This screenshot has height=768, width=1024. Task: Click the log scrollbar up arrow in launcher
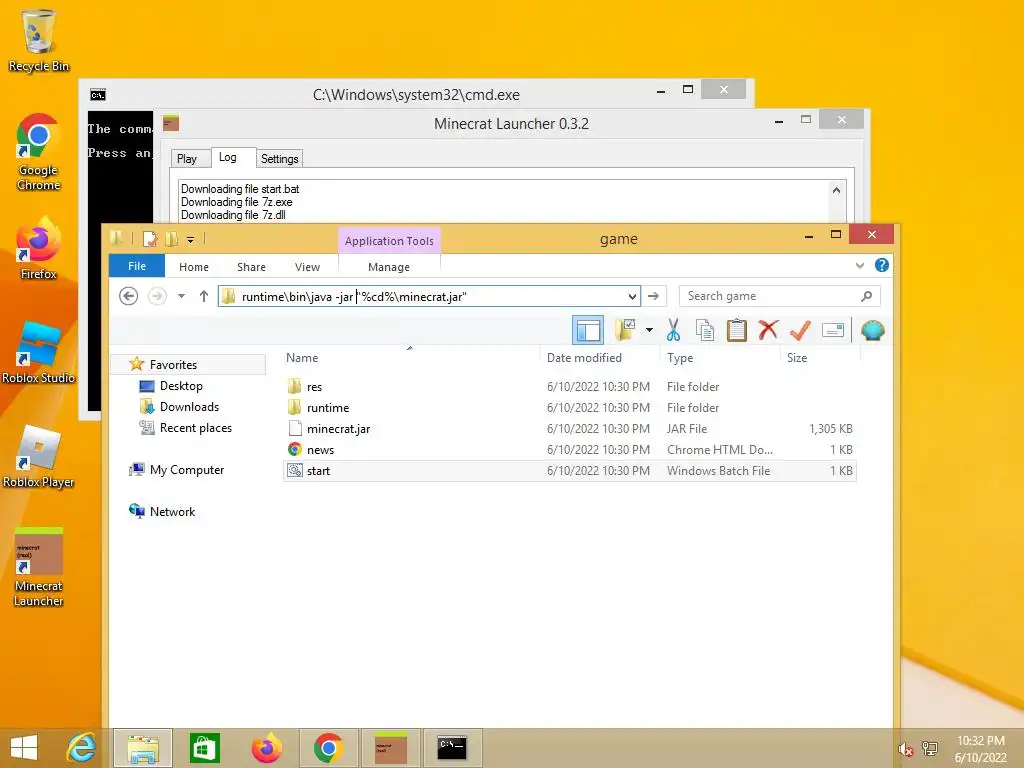point(836,190)
